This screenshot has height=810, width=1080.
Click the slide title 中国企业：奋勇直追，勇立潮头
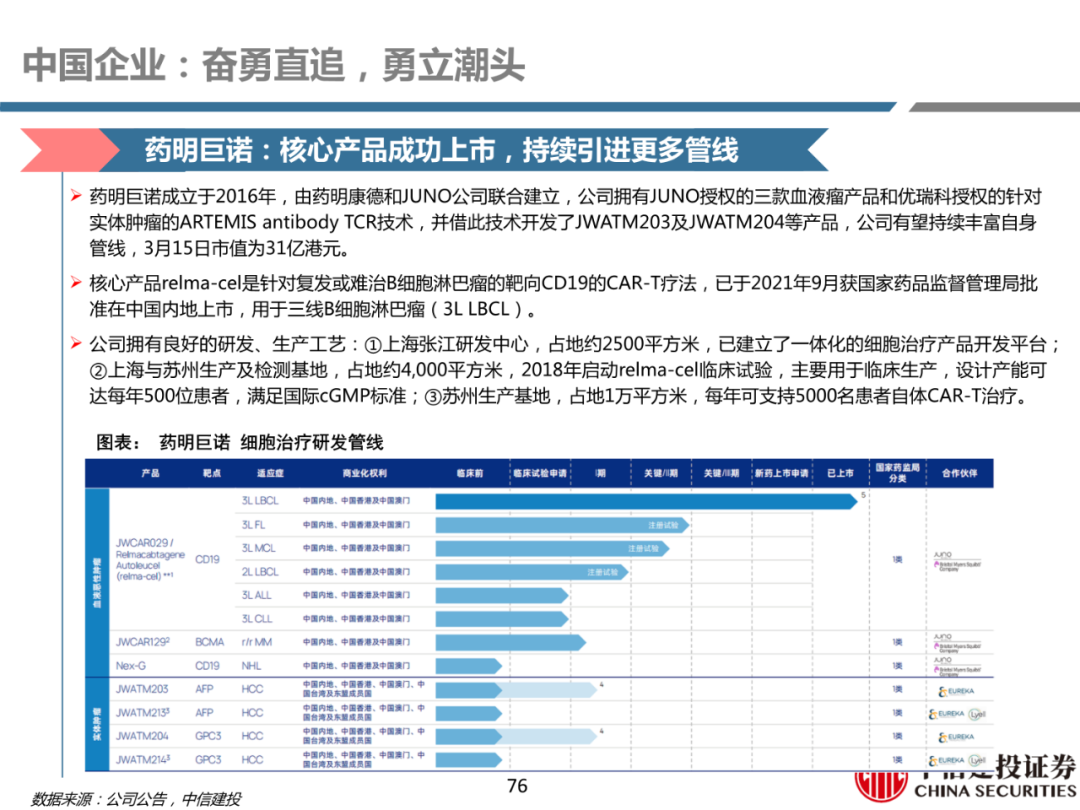pos(273,65)
